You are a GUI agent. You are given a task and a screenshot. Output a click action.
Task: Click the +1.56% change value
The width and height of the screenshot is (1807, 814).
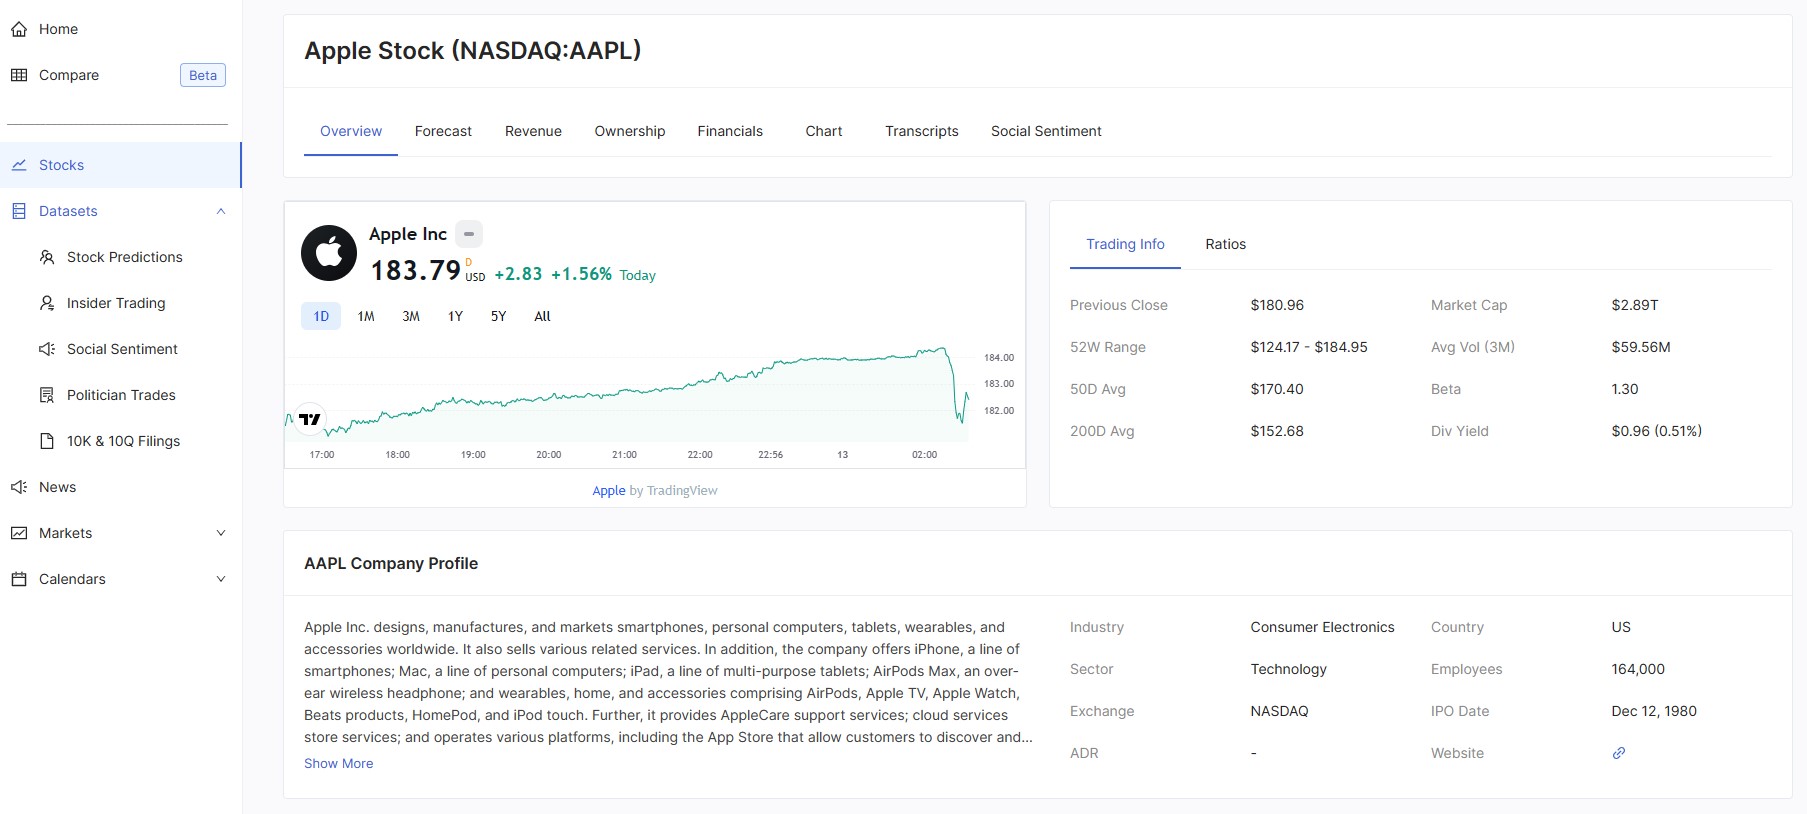(x=581, y=274)
